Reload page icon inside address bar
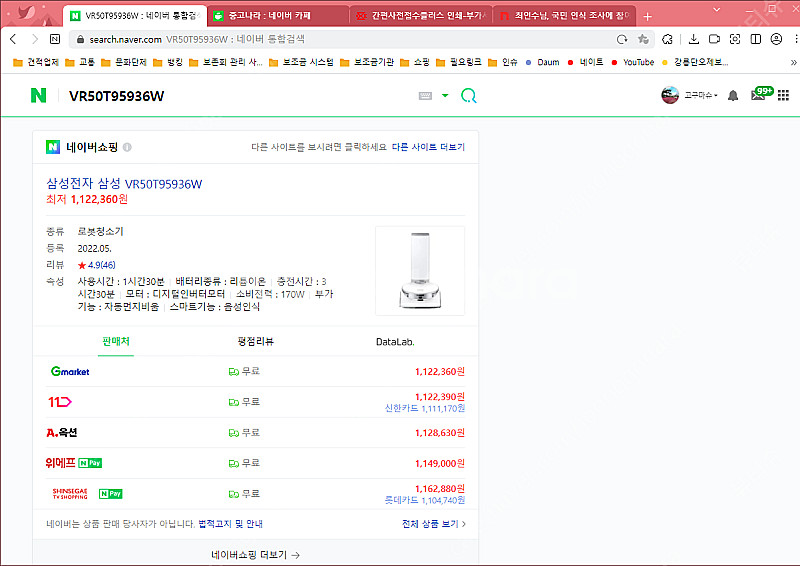The image size is (800, 566). tap(622, 39)
